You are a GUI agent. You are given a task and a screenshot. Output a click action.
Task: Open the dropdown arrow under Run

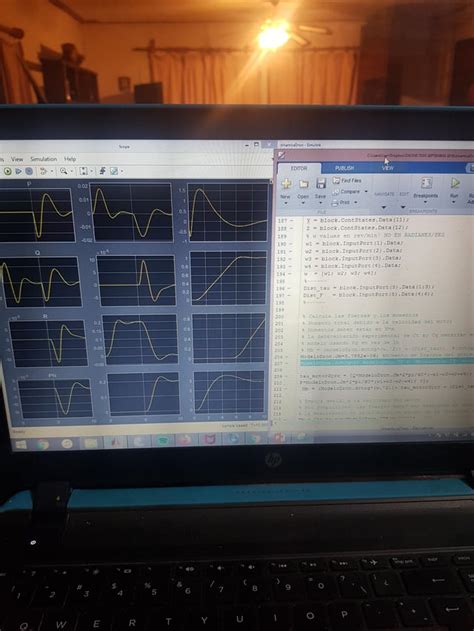pos(453,202)
